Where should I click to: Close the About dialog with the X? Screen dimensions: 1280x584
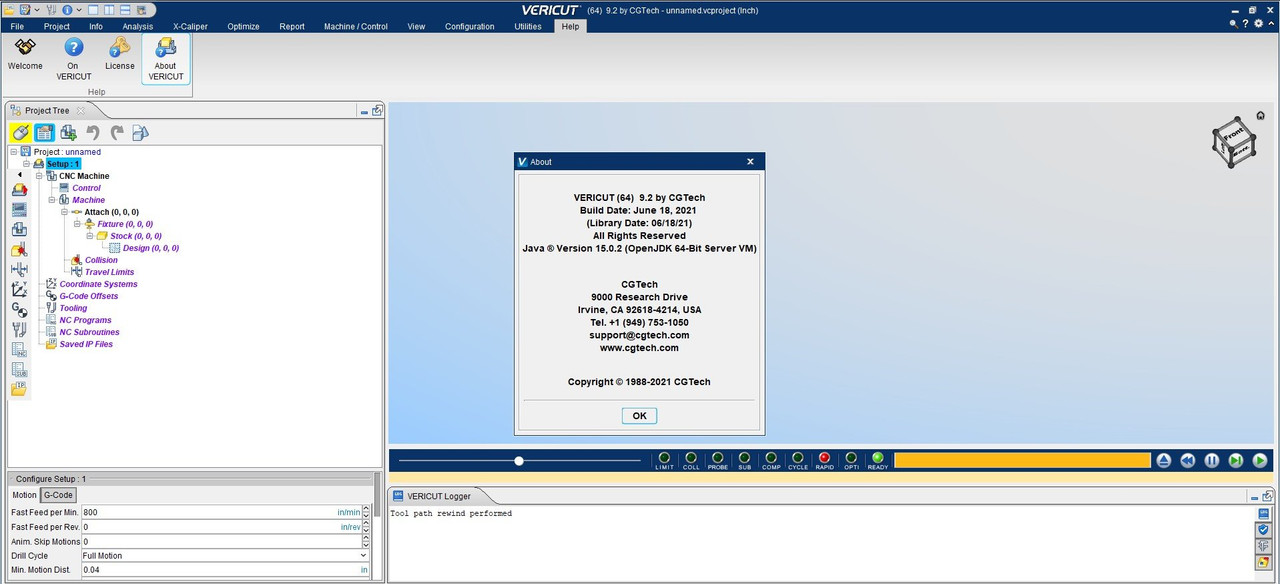tap(750, 161)
